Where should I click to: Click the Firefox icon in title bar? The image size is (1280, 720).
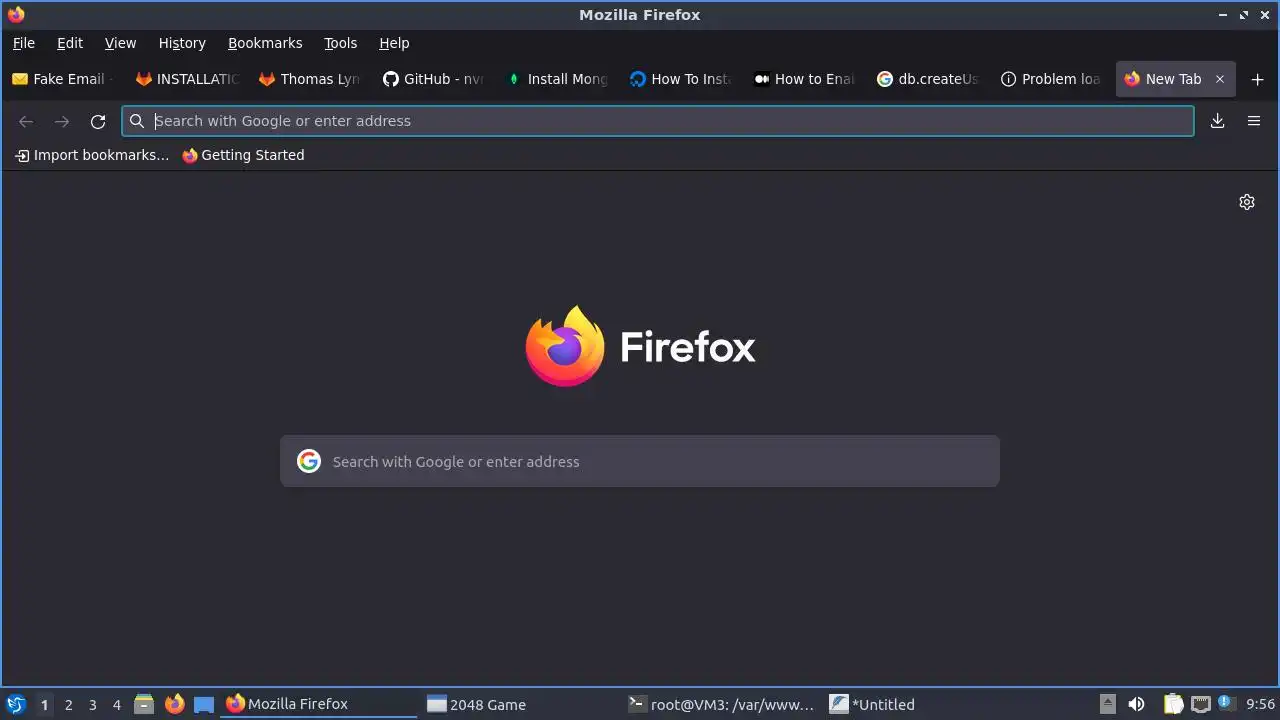[16, 14]
